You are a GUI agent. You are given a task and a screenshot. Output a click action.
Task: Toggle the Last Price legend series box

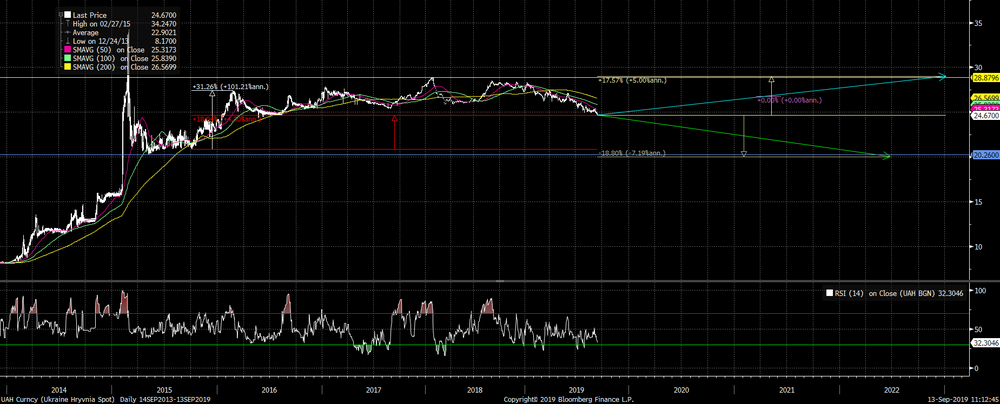[67, 15]
